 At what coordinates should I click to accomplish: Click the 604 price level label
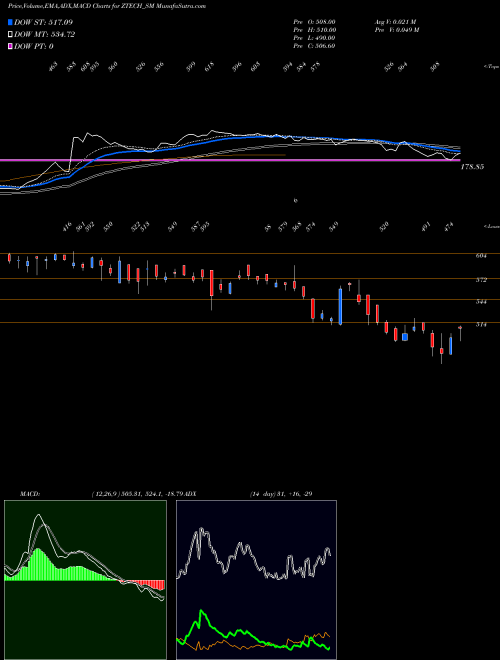(482, 255)
